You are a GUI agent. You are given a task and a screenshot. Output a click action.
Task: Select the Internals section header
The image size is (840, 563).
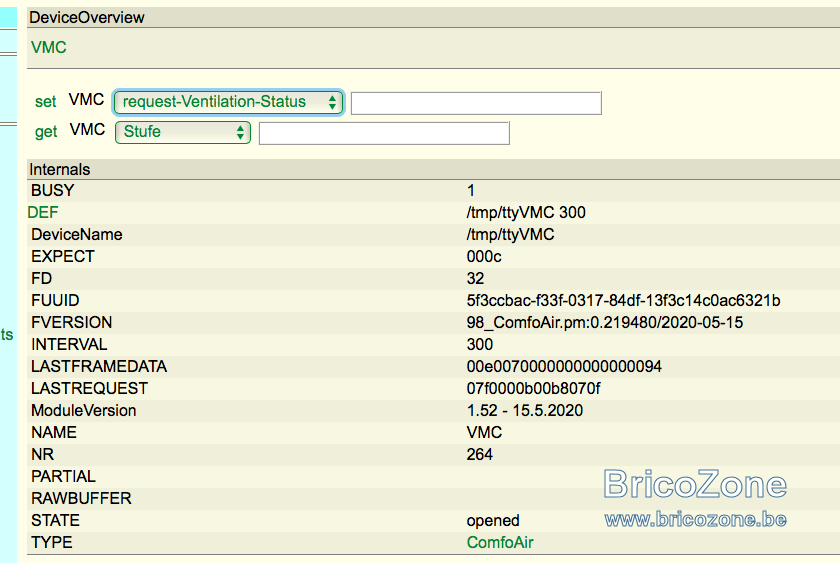[x=59, y=169]
